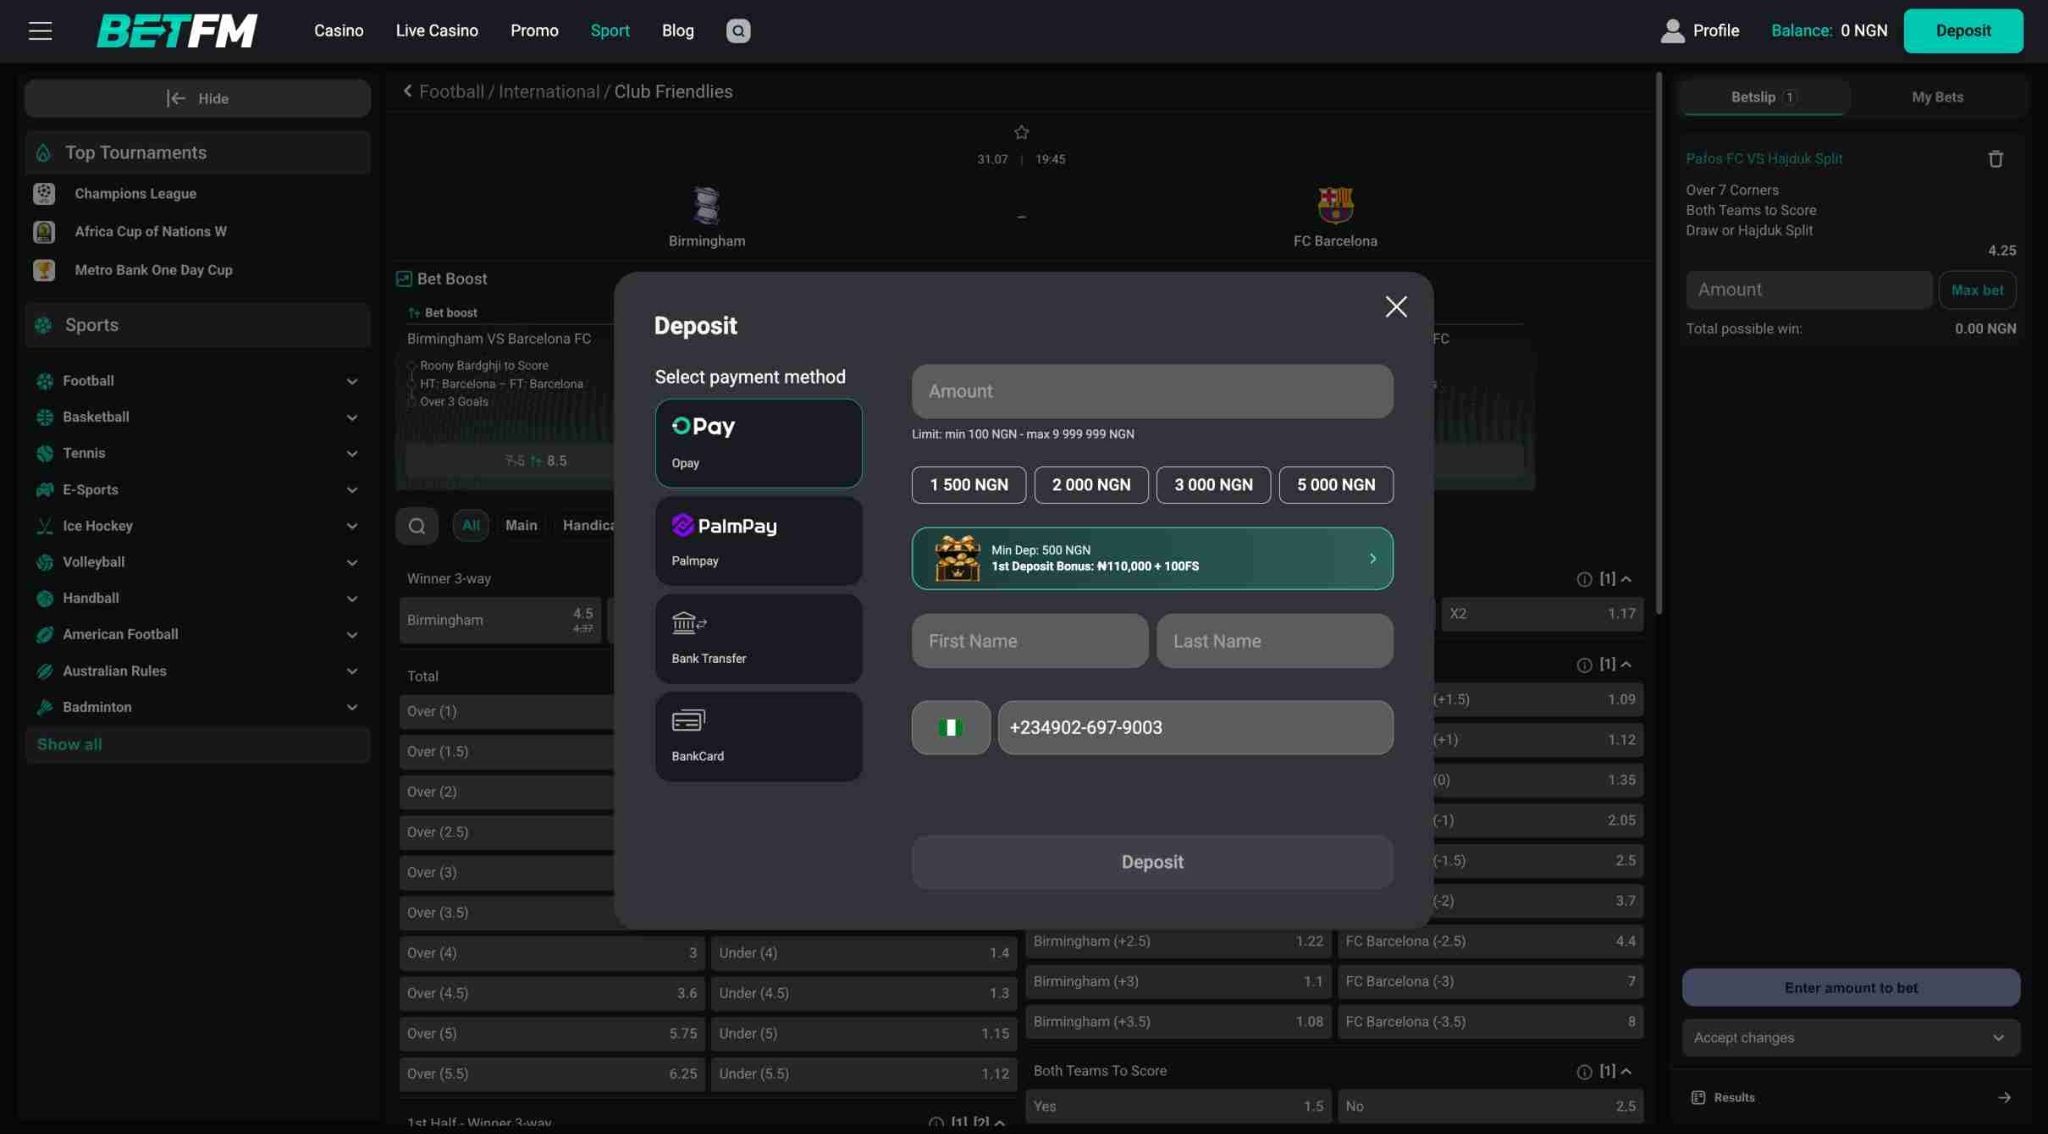Click the Metro Bank One Day Cup icon
The image size is (2048, 1134).
click(x=44, y=270)
